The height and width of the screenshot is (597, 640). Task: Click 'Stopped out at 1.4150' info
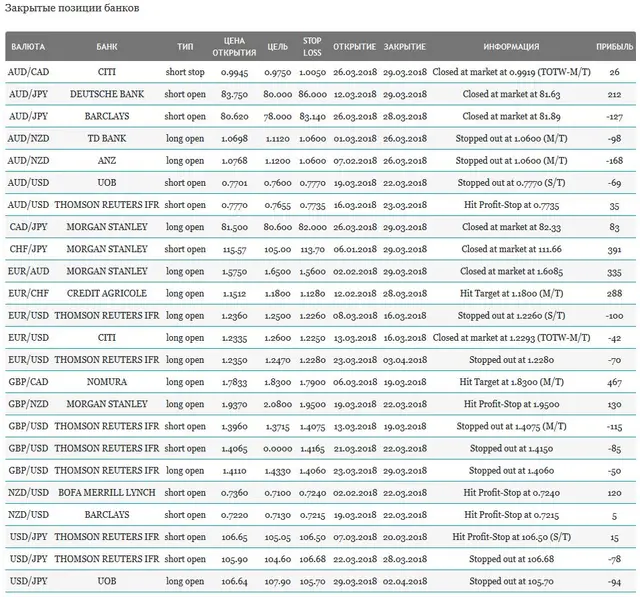point(511,448)
